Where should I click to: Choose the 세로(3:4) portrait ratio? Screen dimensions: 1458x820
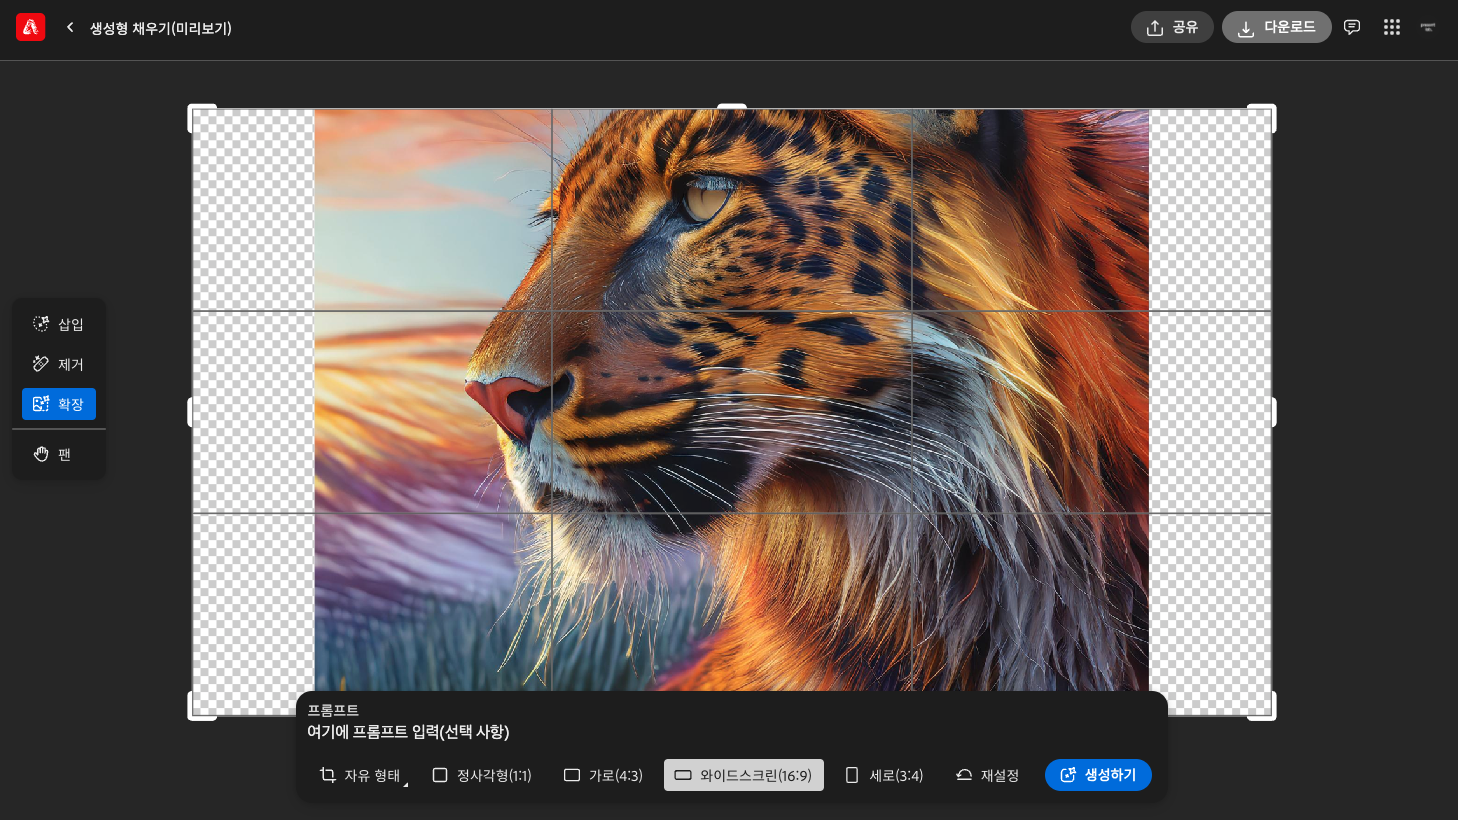(884, 775)
